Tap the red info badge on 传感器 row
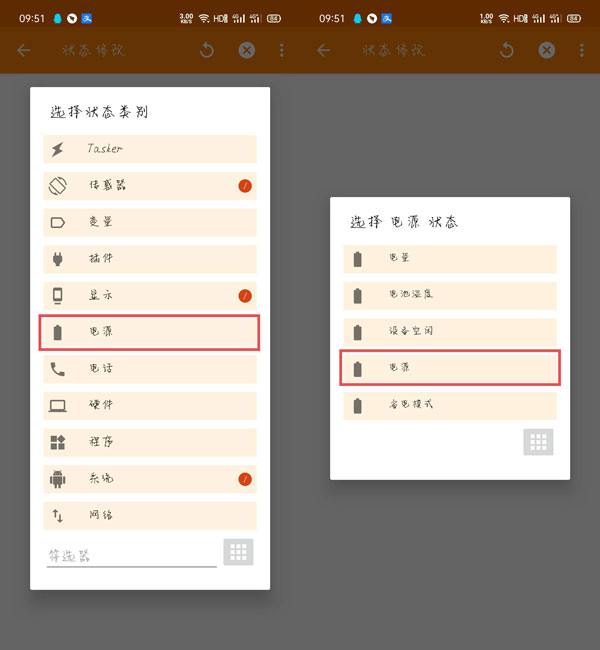The width and height of the screenshot is (600, 650). 245,186
